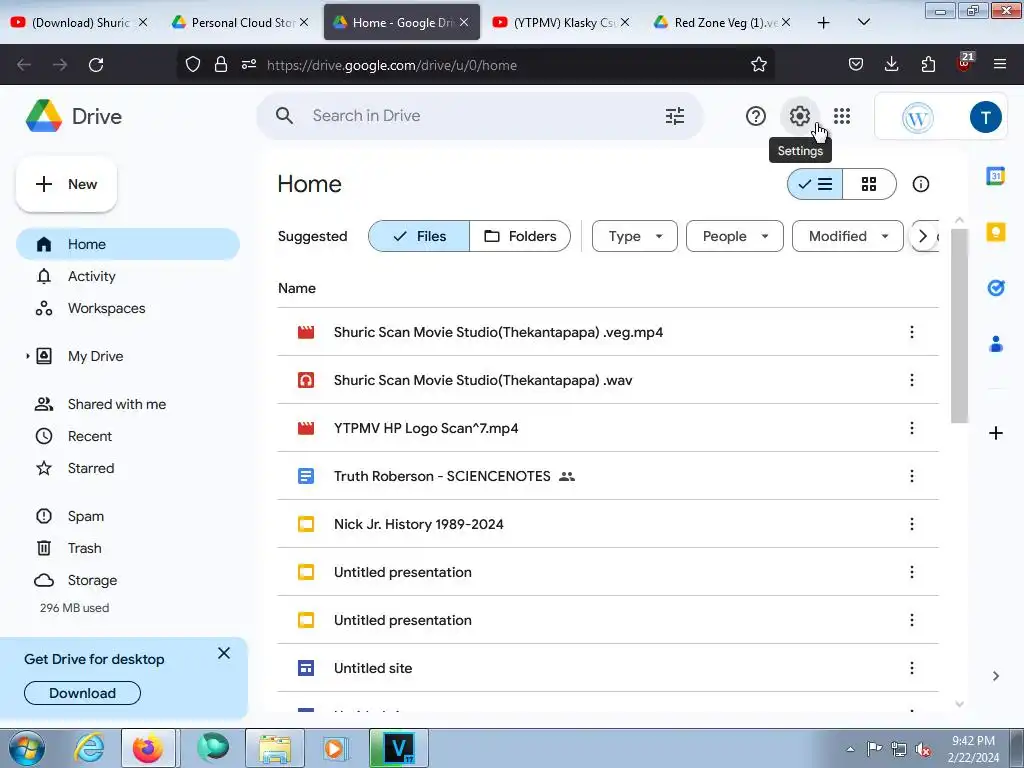Open Recent files section
Screen dimensions: 1024x768
pyautogui.click(x=128, y=436)
